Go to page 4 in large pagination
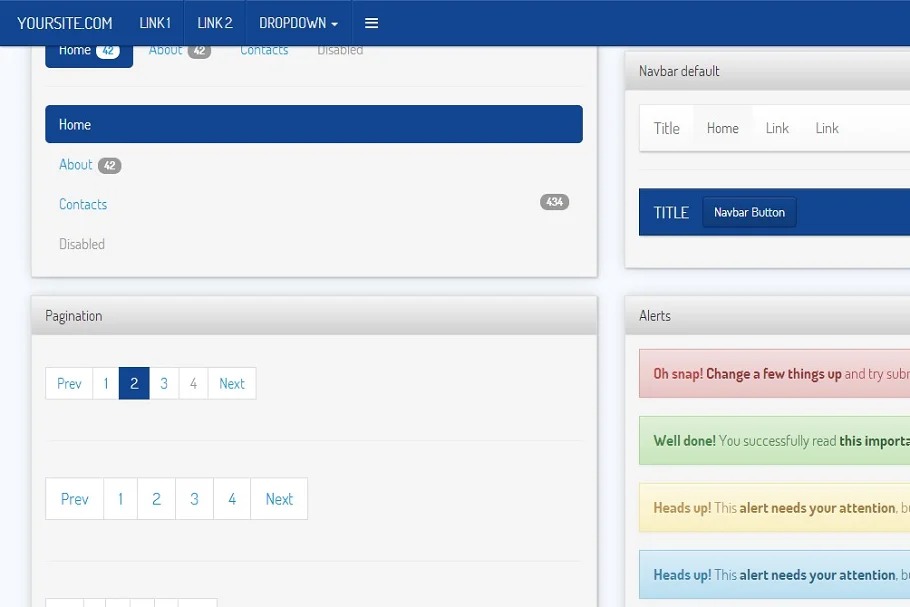Screen dimensions: 910x607 pos(232,499)
